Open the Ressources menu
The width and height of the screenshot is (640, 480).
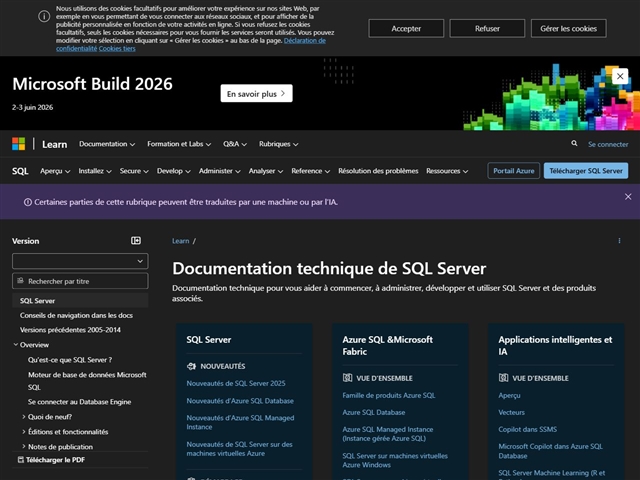pos(447,171)
